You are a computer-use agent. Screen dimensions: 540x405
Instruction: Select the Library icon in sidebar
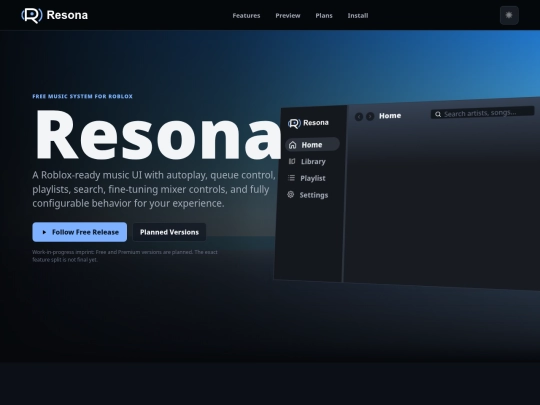pyautogui.click(x=292, y=161)
